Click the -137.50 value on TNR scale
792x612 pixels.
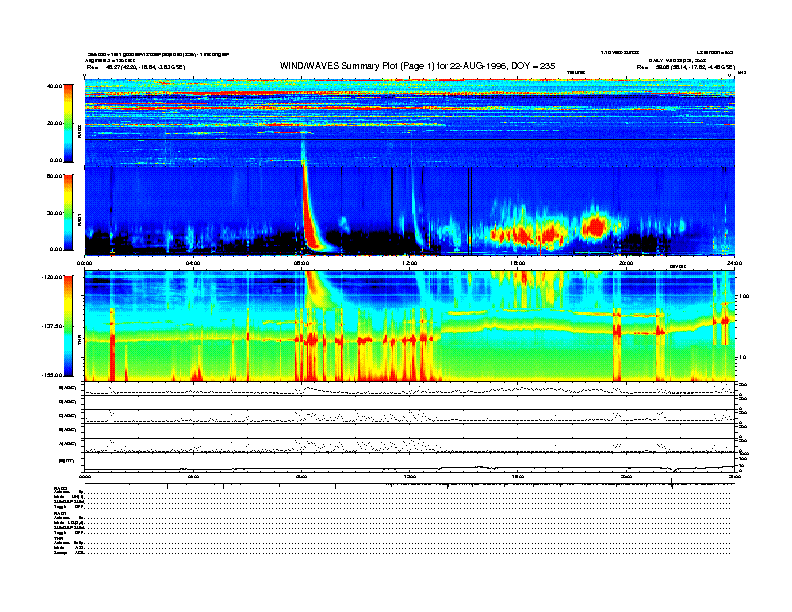point(53,326)
